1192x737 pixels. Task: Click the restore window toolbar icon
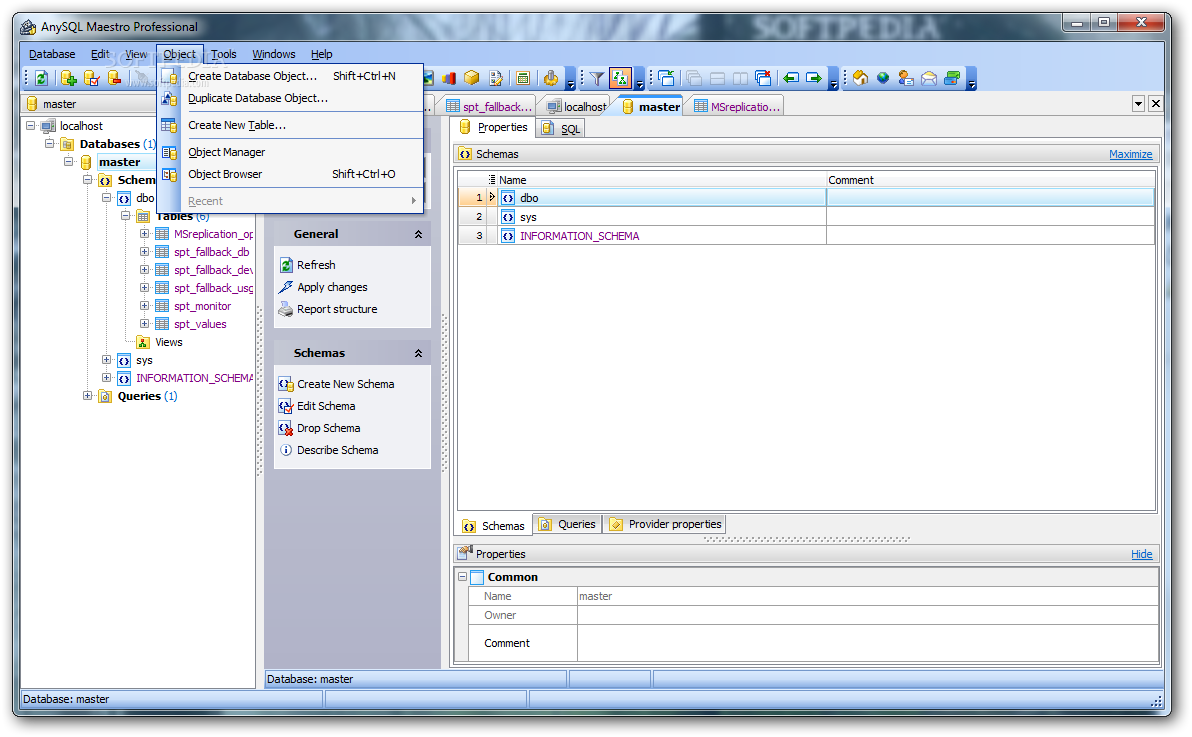point(667,78)
